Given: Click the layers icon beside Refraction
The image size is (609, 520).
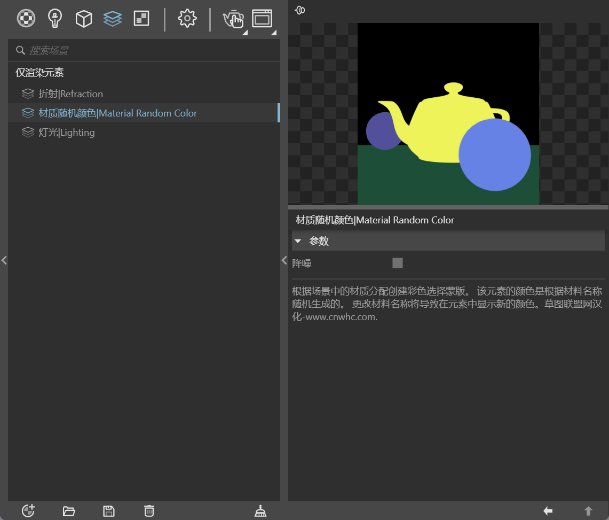Looking at the screenshot, I should pyautogui.click(x=28, y=94).
